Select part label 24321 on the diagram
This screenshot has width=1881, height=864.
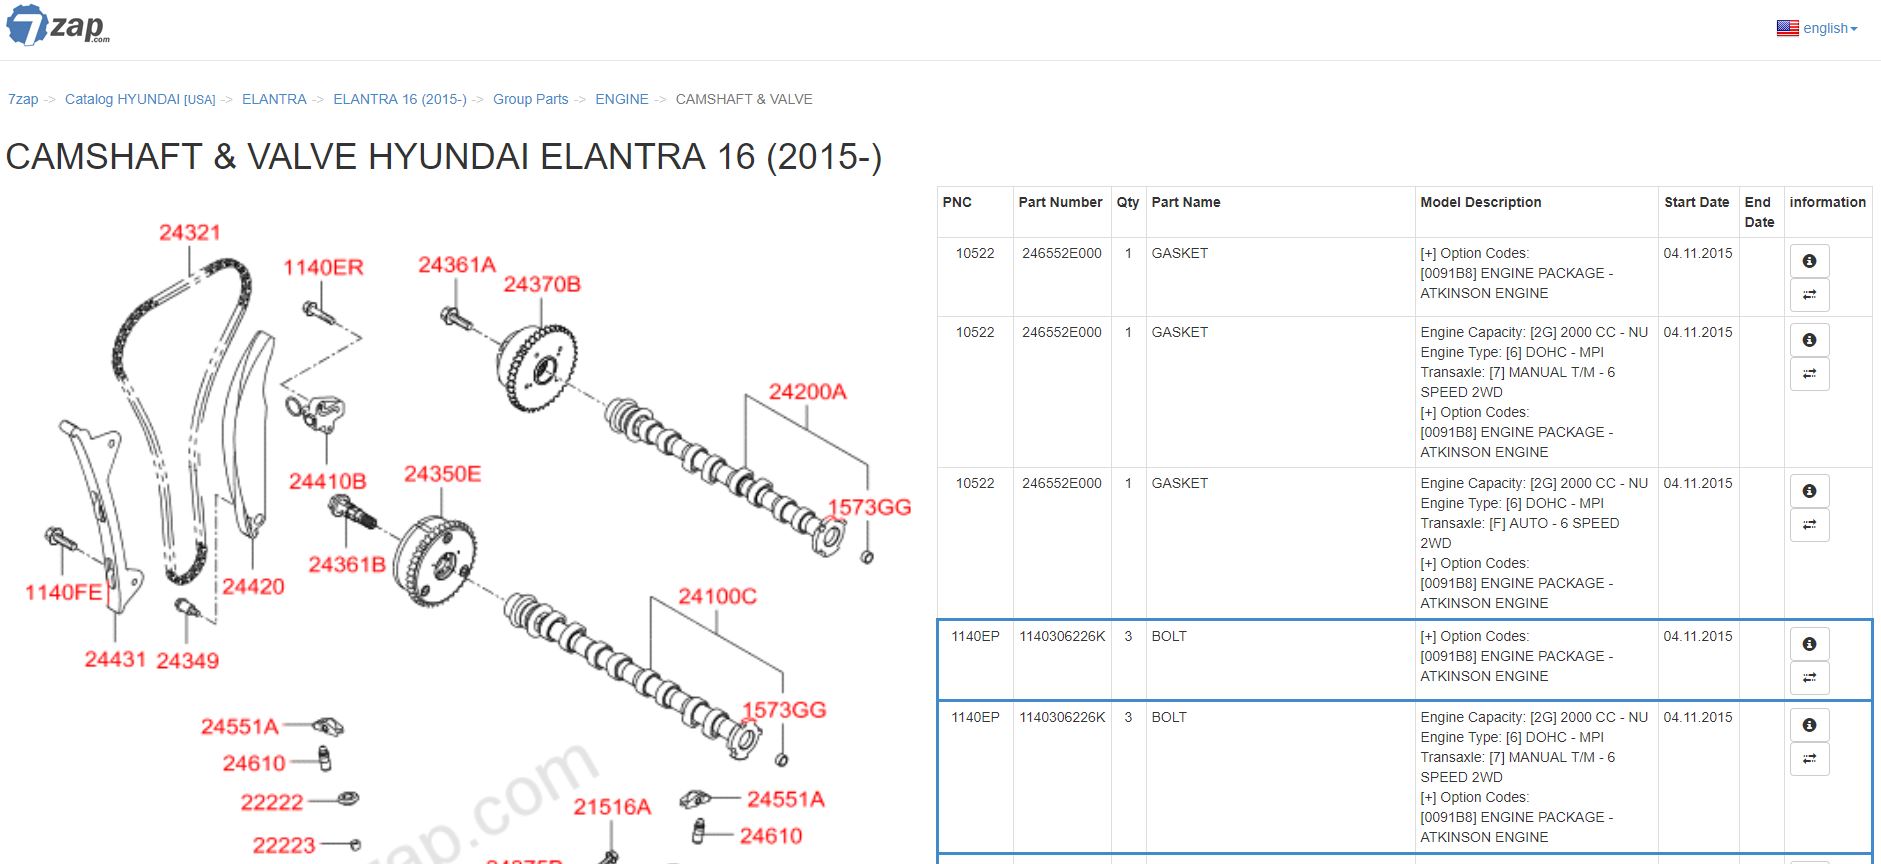(x=189, y=232)
